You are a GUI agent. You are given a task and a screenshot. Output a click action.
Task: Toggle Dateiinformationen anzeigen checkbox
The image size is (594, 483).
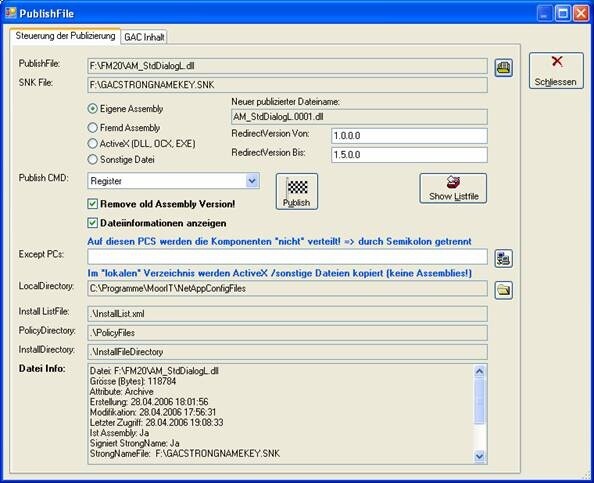(92, 223)
